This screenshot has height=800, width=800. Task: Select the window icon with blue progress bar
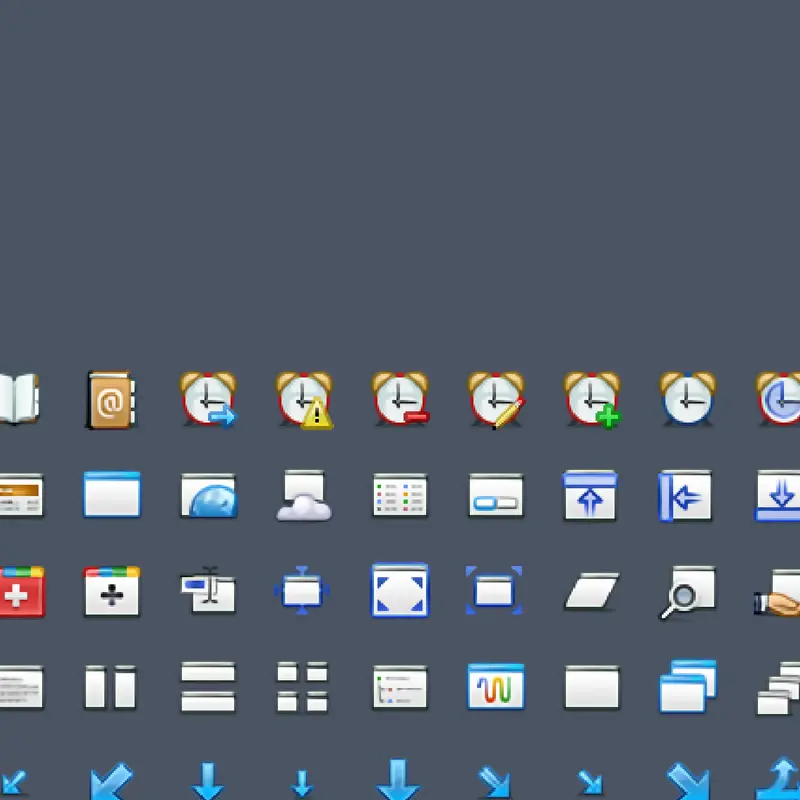[x=496, y=495]
